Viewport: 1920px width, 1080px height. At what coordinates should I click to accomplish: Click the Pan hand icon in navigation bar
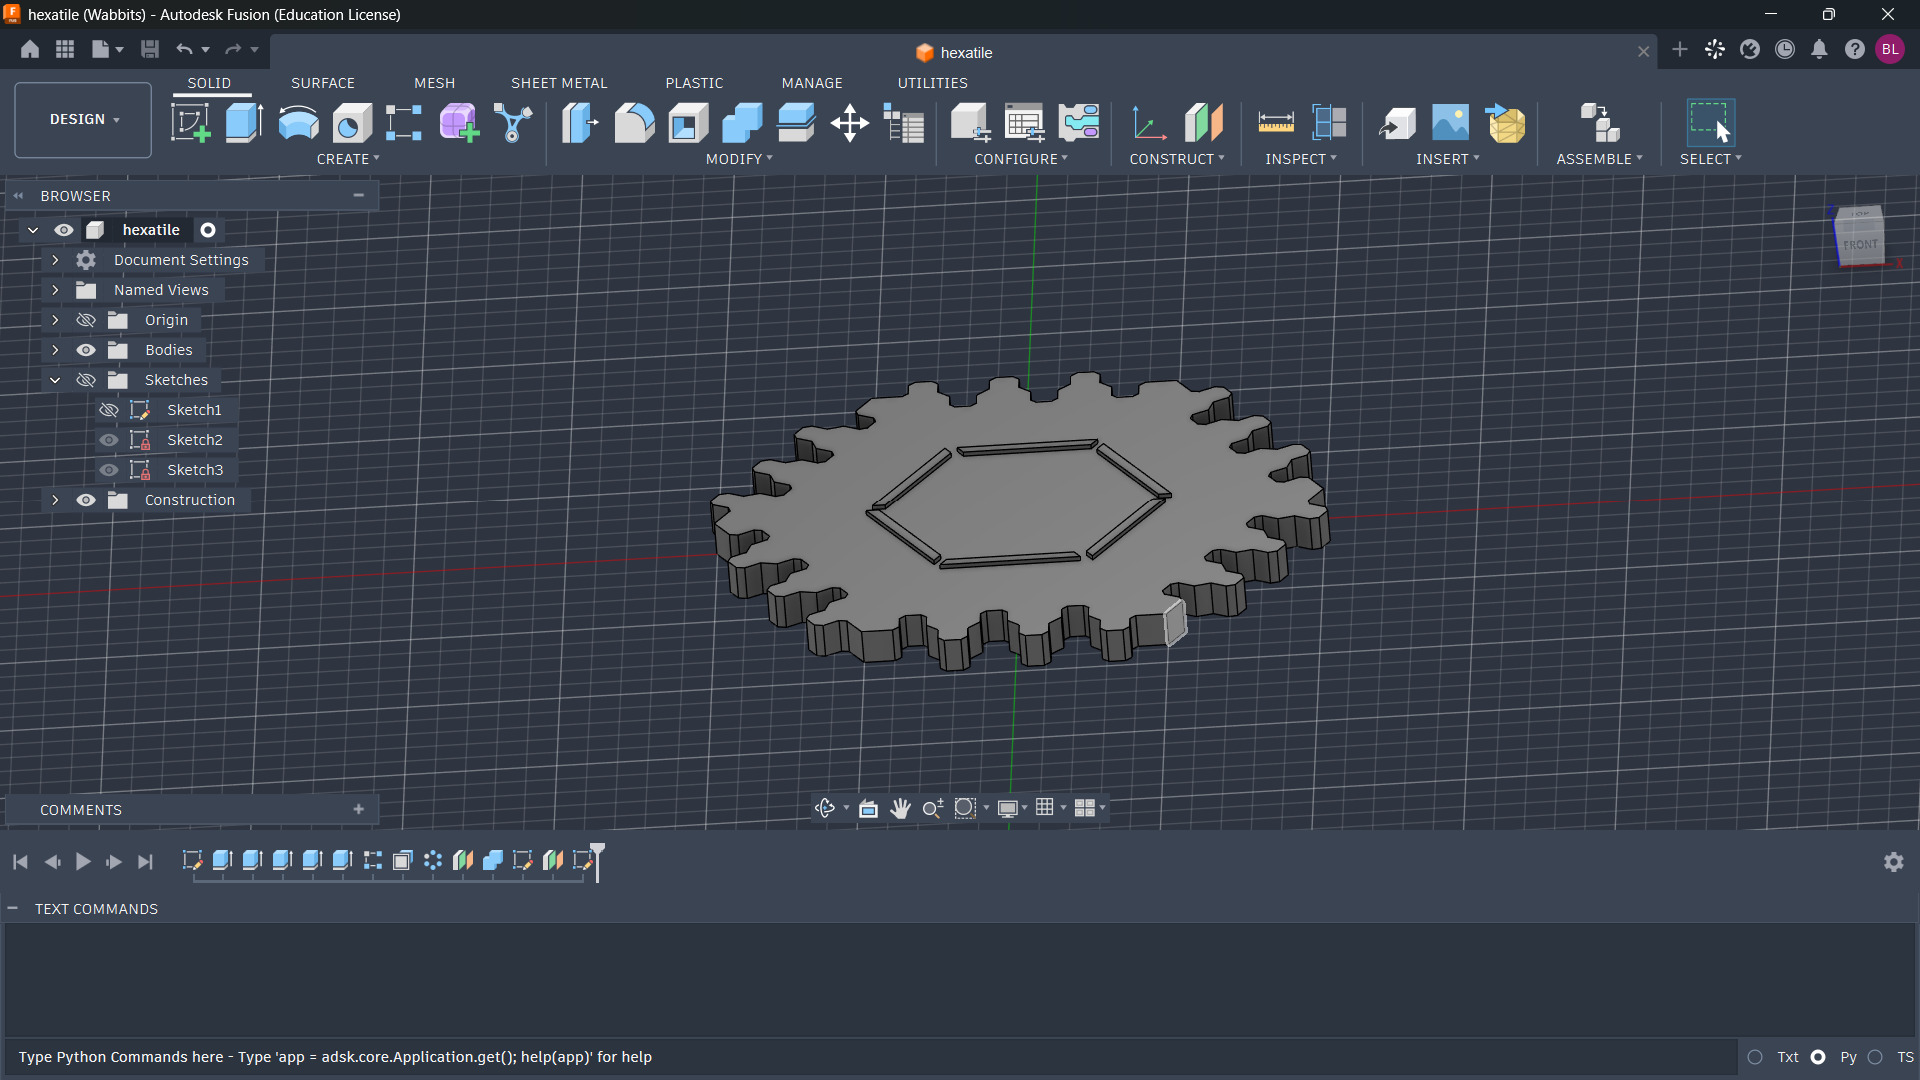point(900,808)
